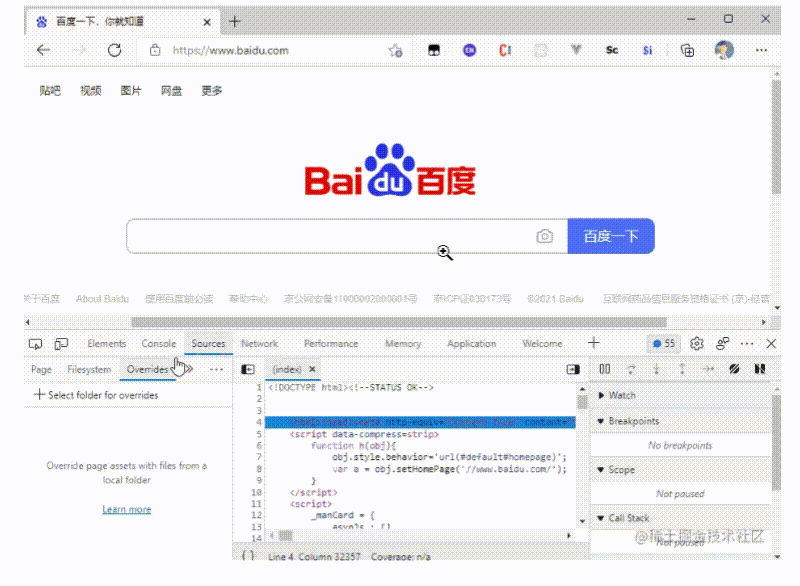
Task: Open the blue Si extension icon
Action: (x=647, y=50)
